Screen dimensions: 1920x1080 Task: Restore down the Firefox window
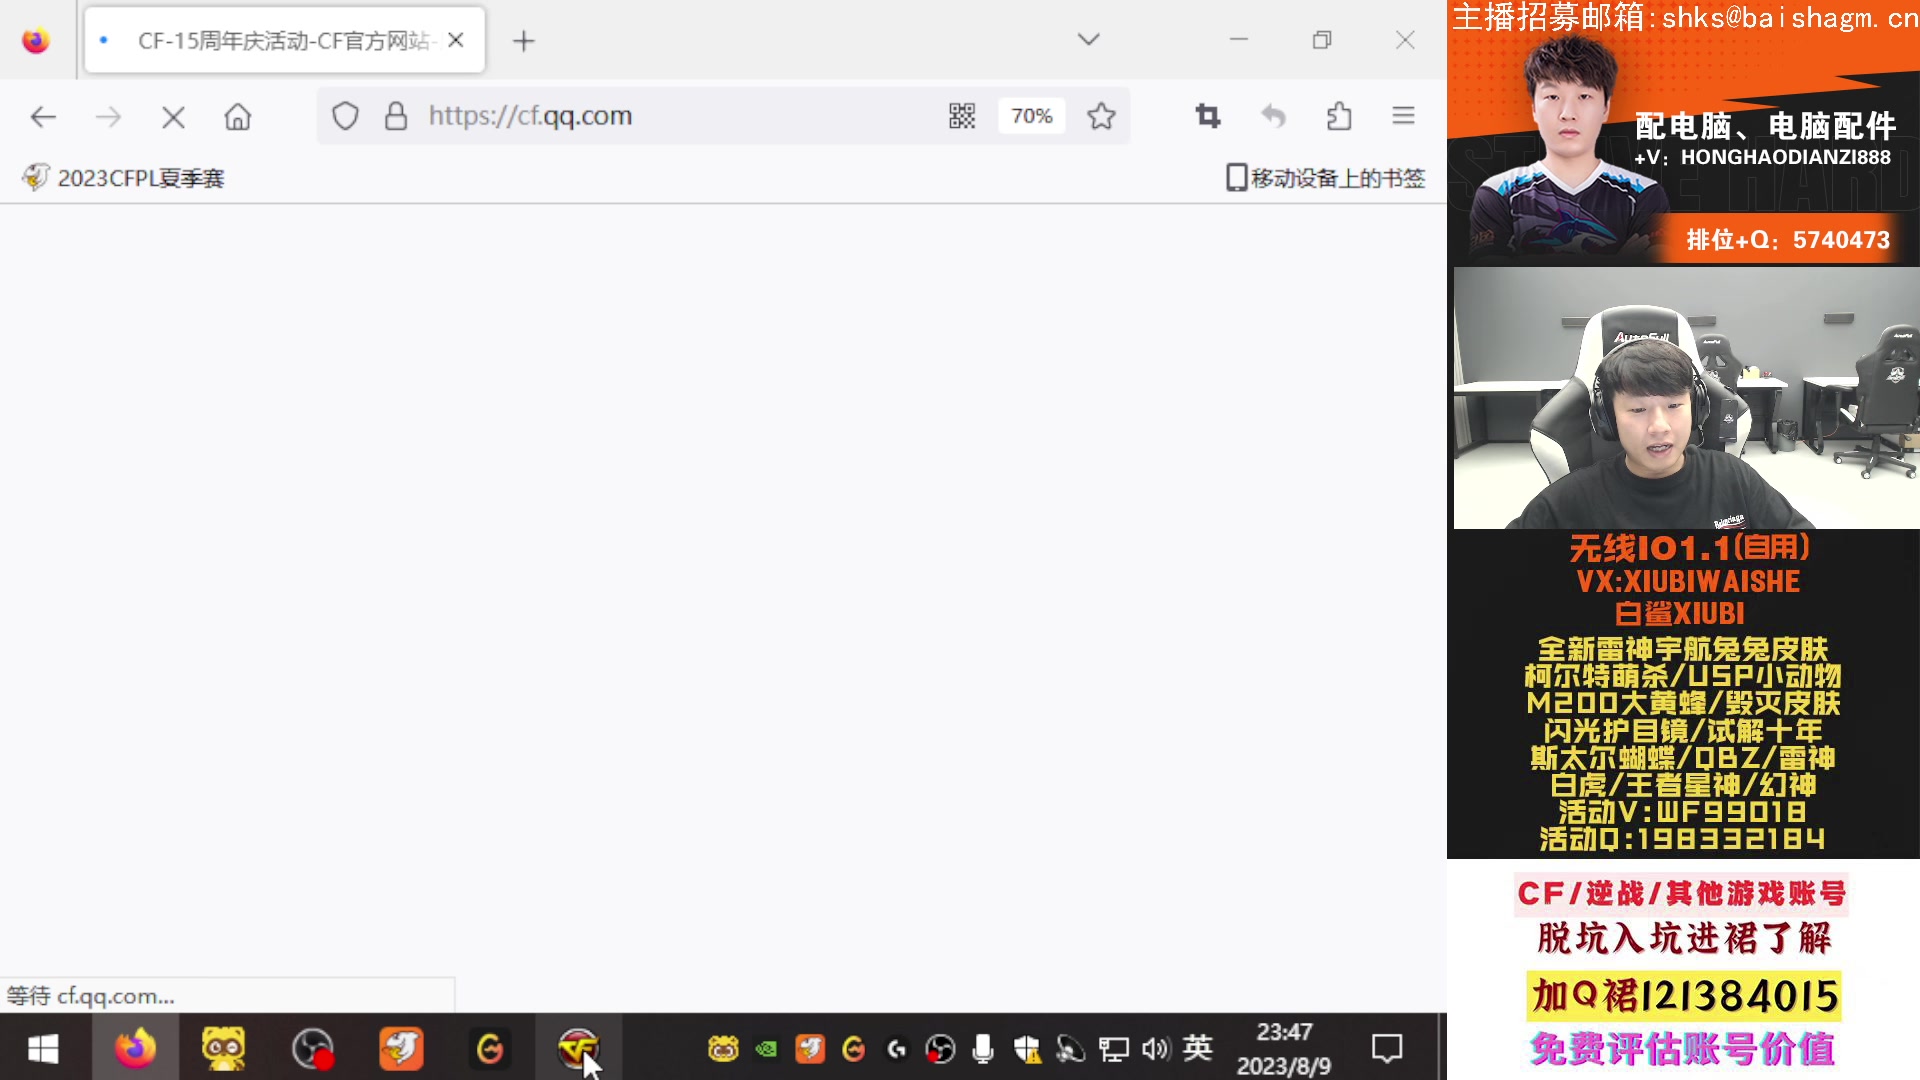(1322, 39)
